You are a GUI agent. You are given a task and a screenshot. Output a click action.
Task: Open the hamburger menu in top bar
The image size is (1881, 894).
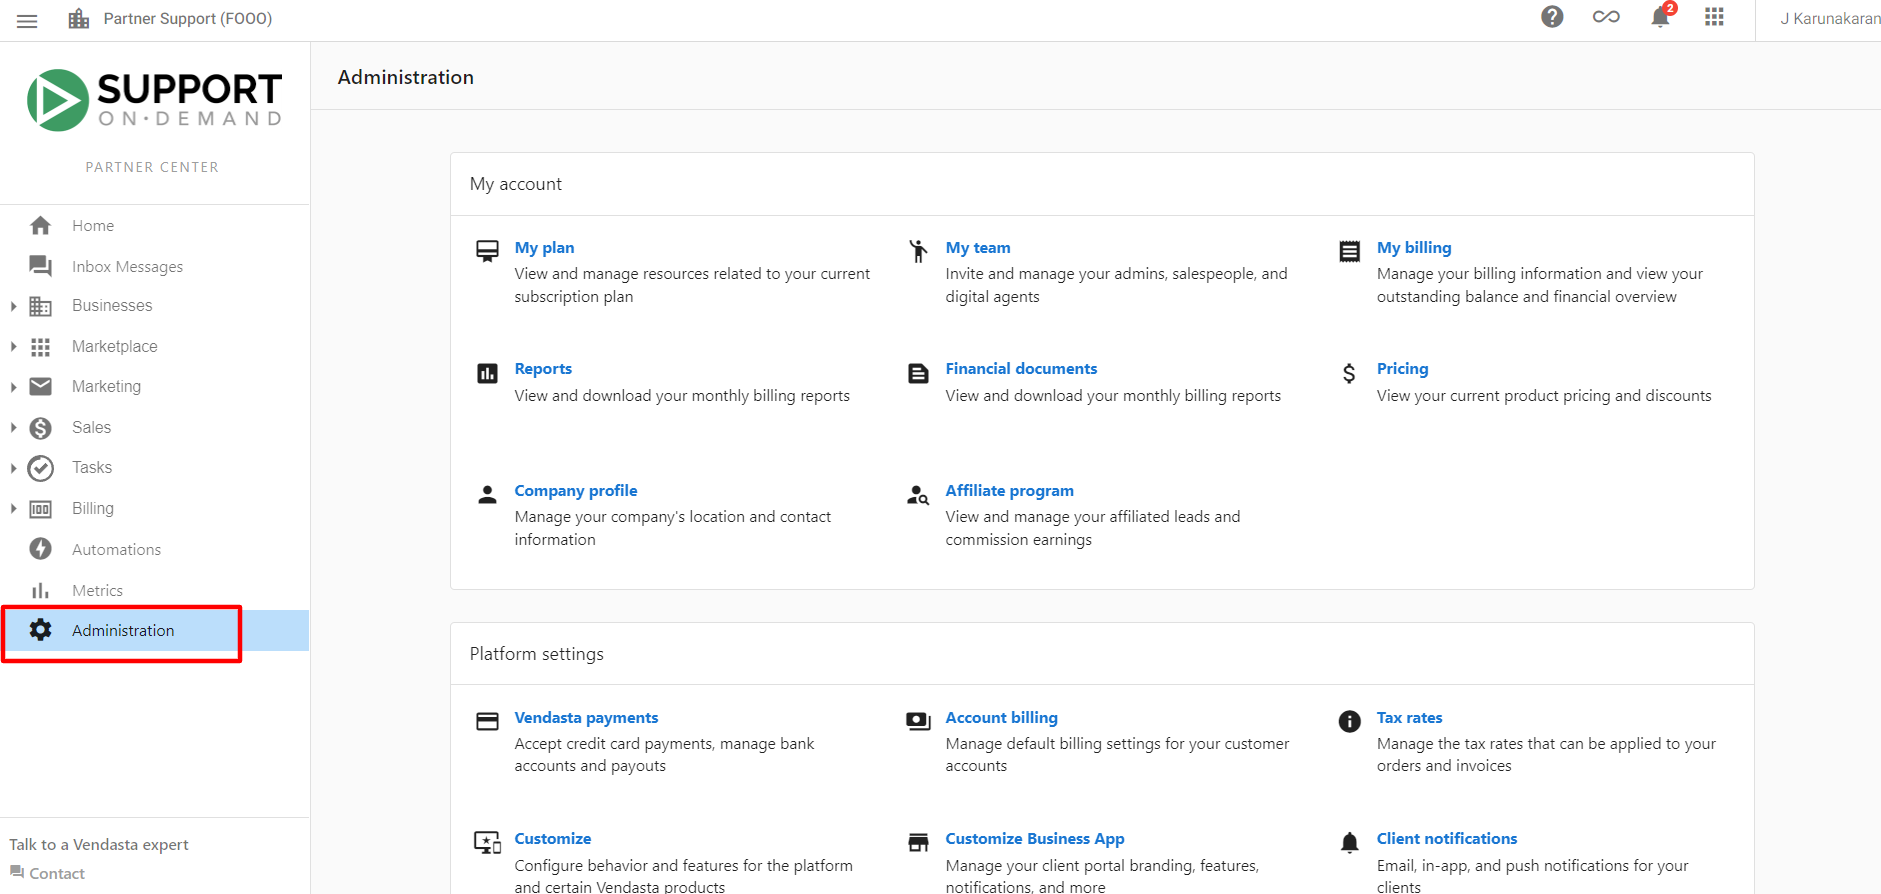27,20
